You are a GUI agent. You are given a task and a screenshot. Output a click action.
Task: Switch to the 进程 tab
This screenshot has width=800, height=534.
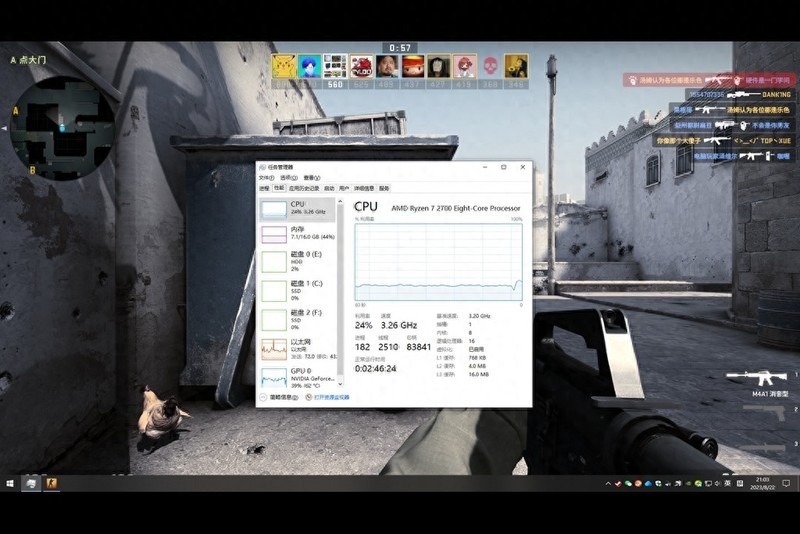pyautogui.click(x=264, y=188)
